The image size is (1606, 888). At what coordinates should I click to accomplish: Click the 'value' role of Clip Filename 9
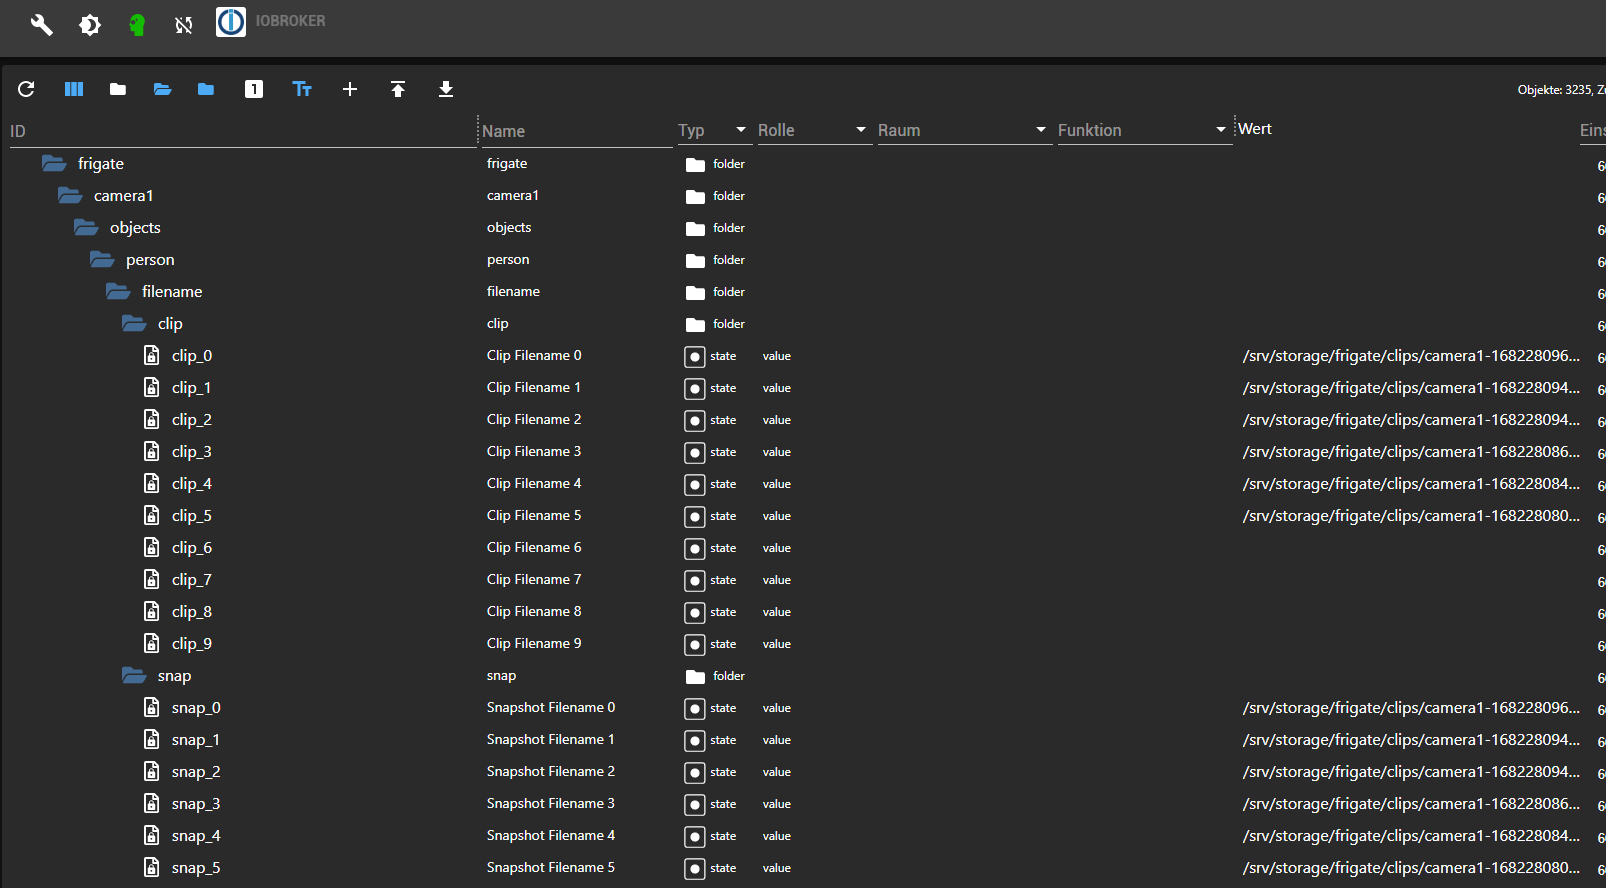coord(777,644)
